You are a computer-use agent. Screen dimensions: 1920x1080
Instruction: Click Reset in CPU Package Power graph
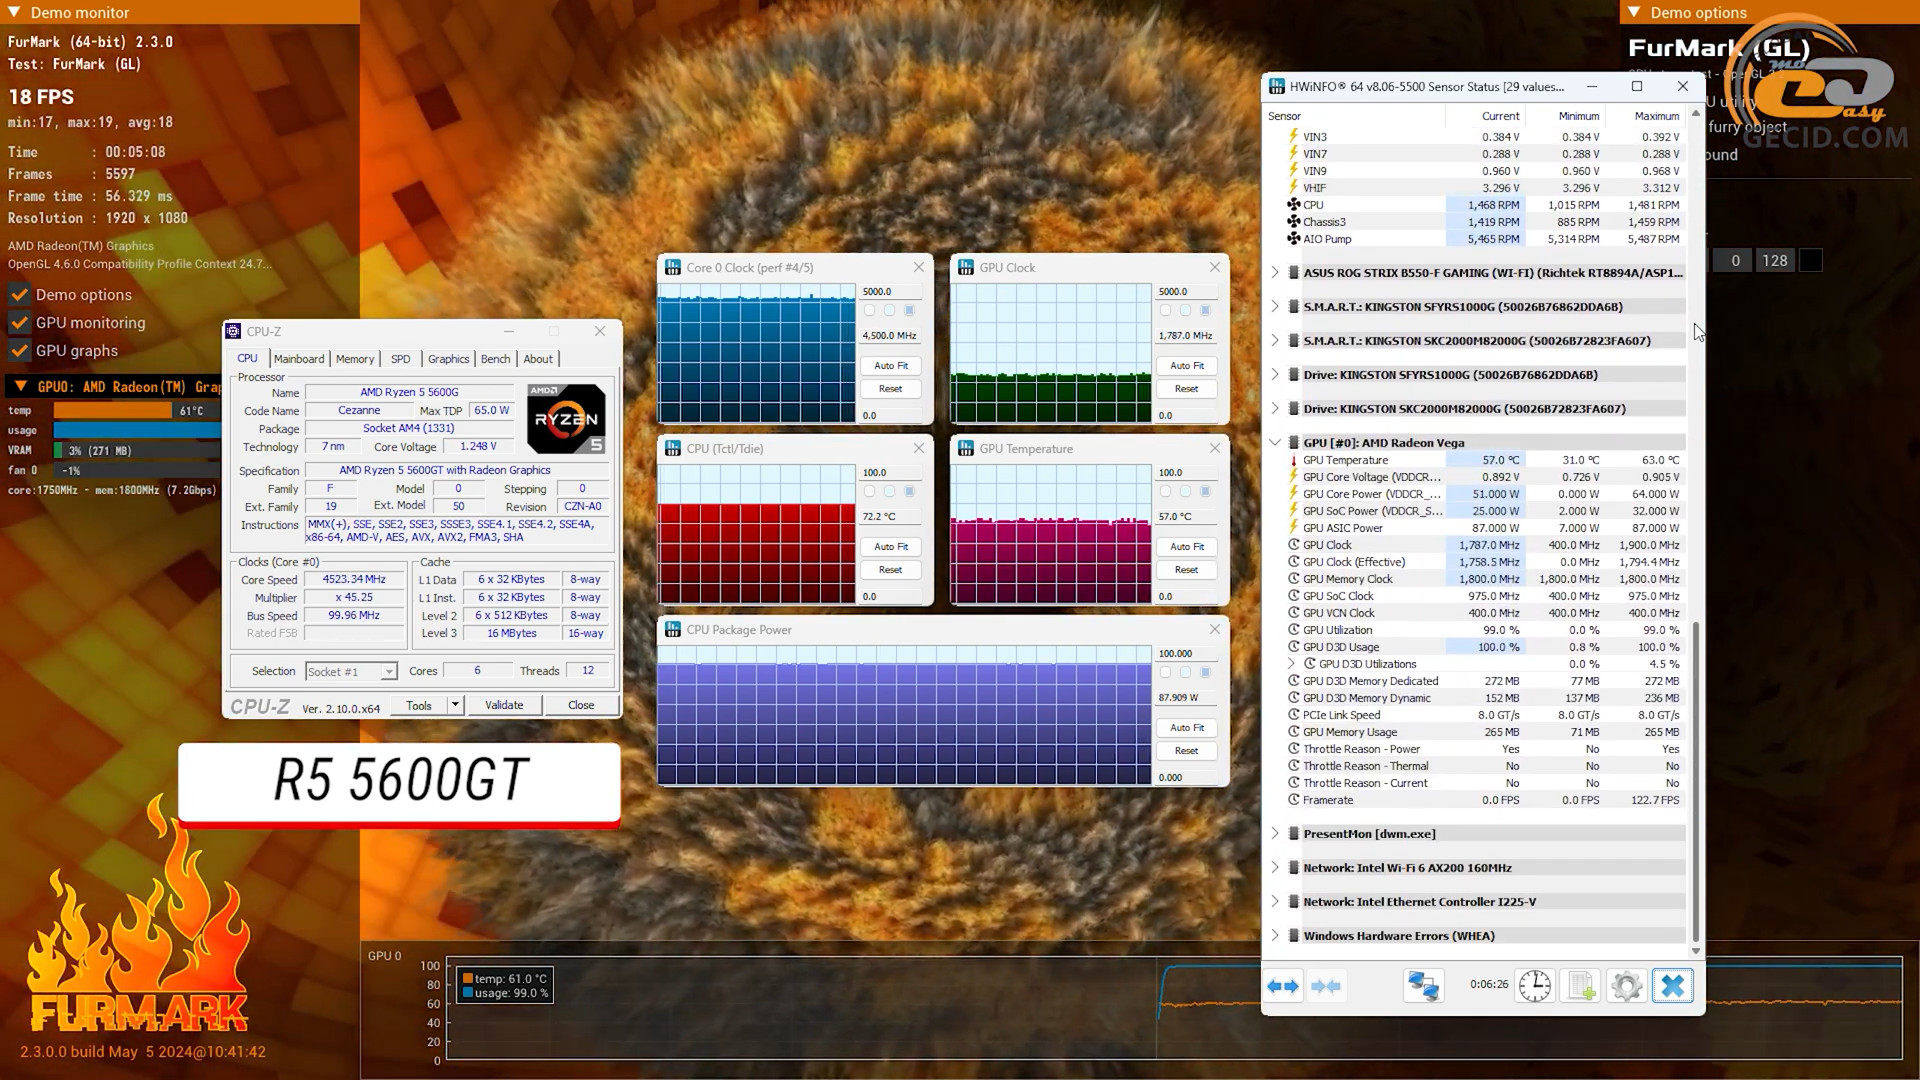pos(1186,750)
